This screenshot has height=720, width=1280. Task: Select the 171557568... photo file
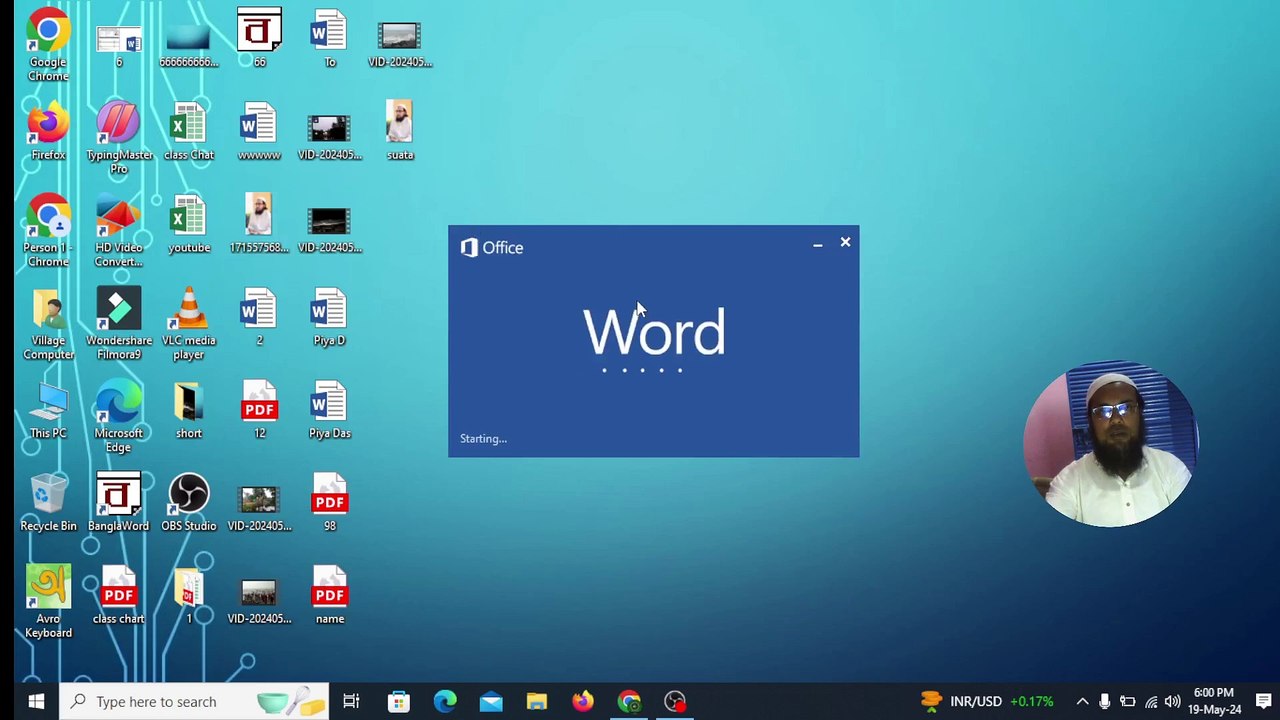(x=259, y=224)
